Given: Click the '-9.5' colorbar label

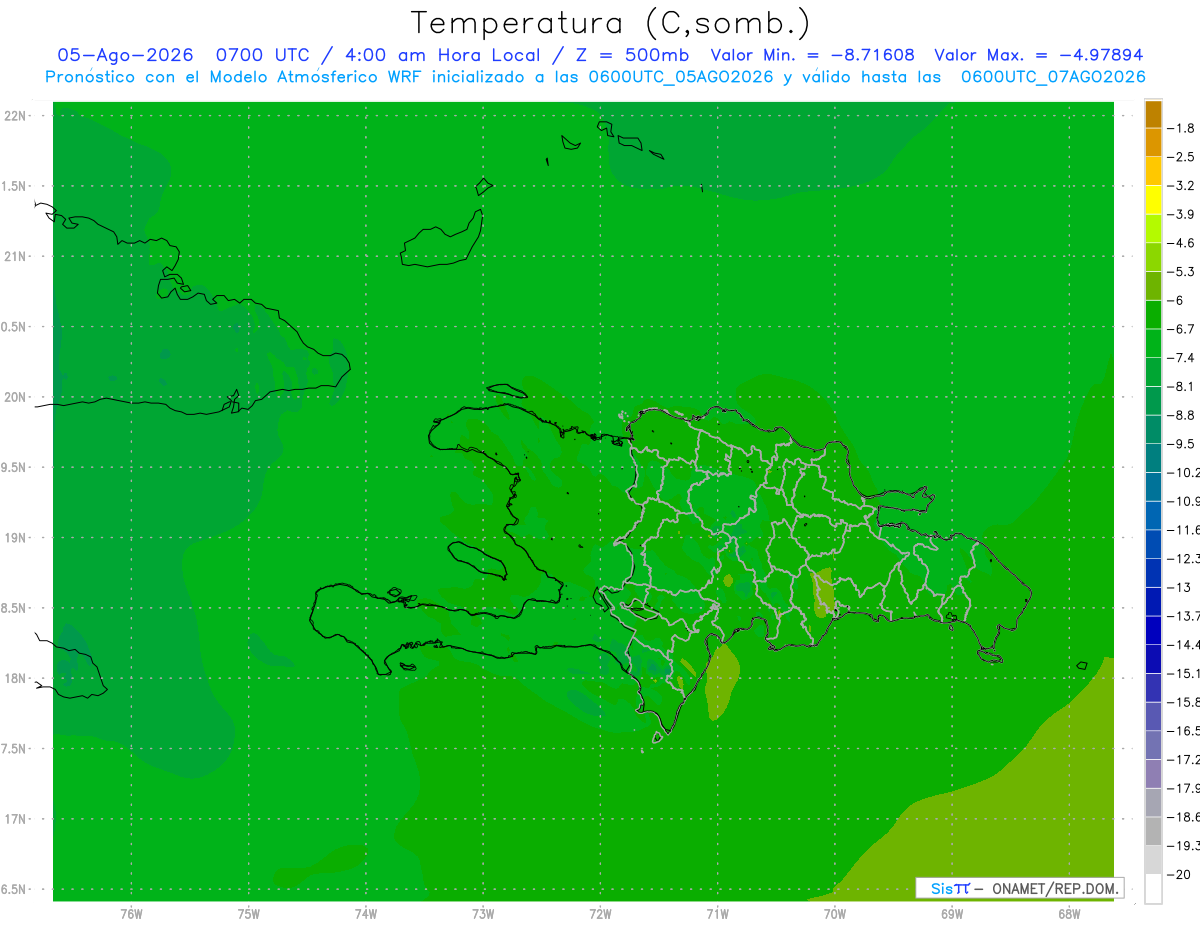Looking at the screenshot, I should point(1181,444).
